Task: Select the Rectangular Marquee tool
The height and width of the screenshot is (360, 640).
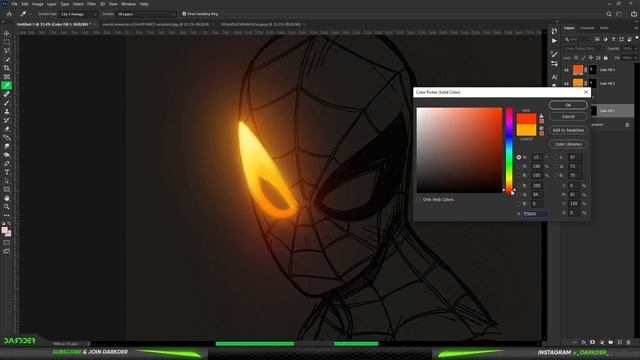Action: [x=7, y=42]
